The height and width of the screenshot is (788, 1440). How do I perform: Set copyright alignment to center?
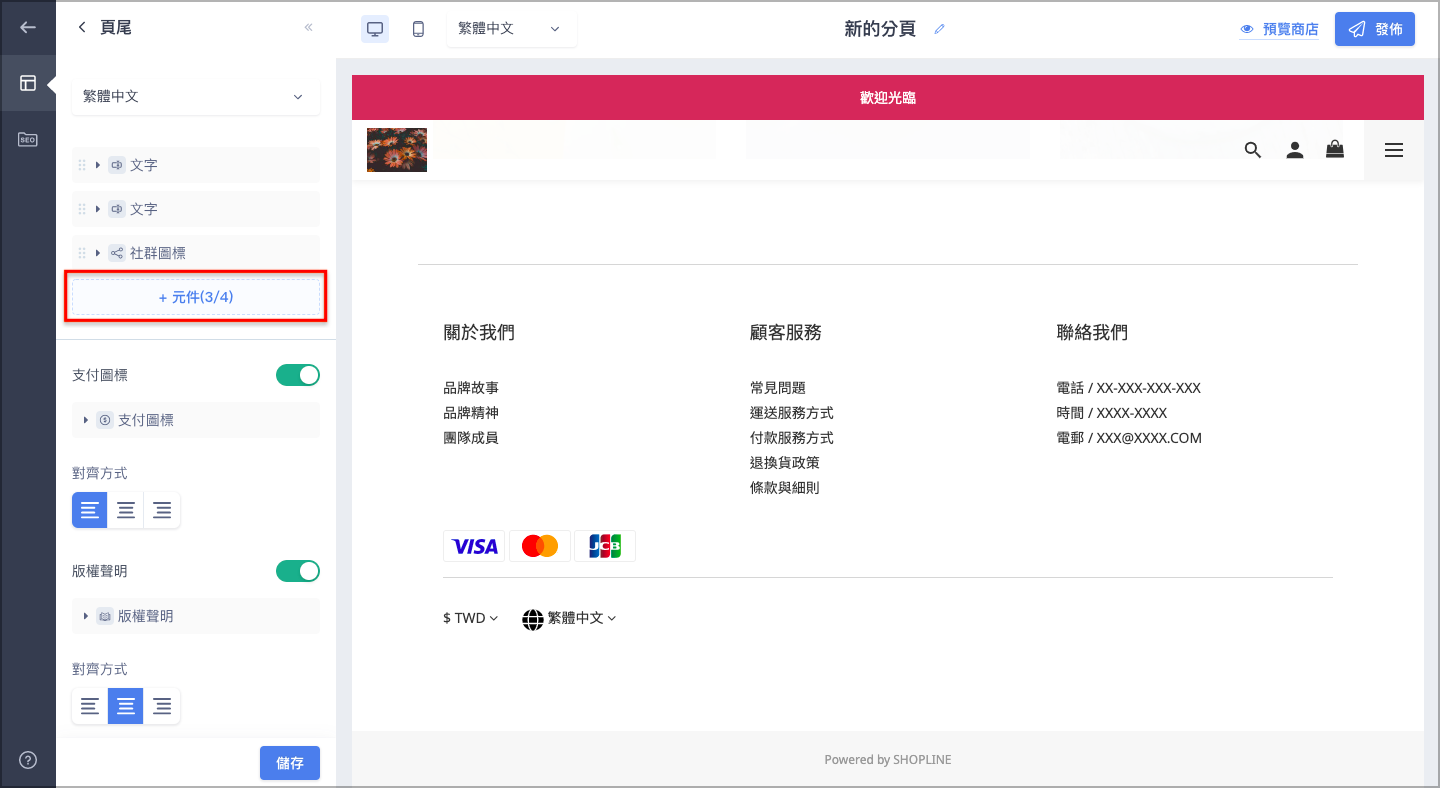click(x=126, y=706)
